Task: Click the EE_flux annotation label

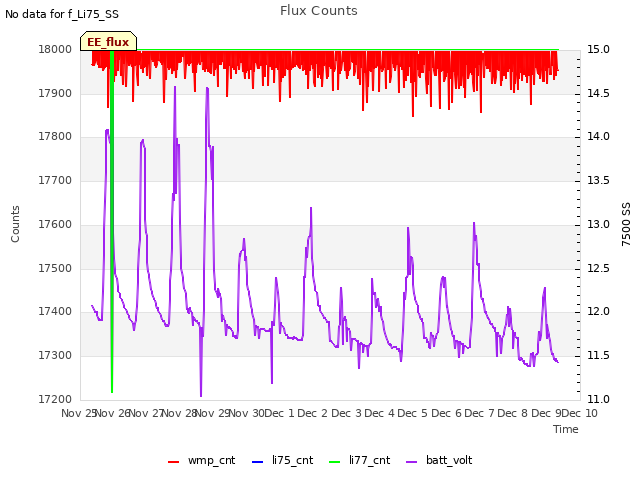Action: click(108, 42)
